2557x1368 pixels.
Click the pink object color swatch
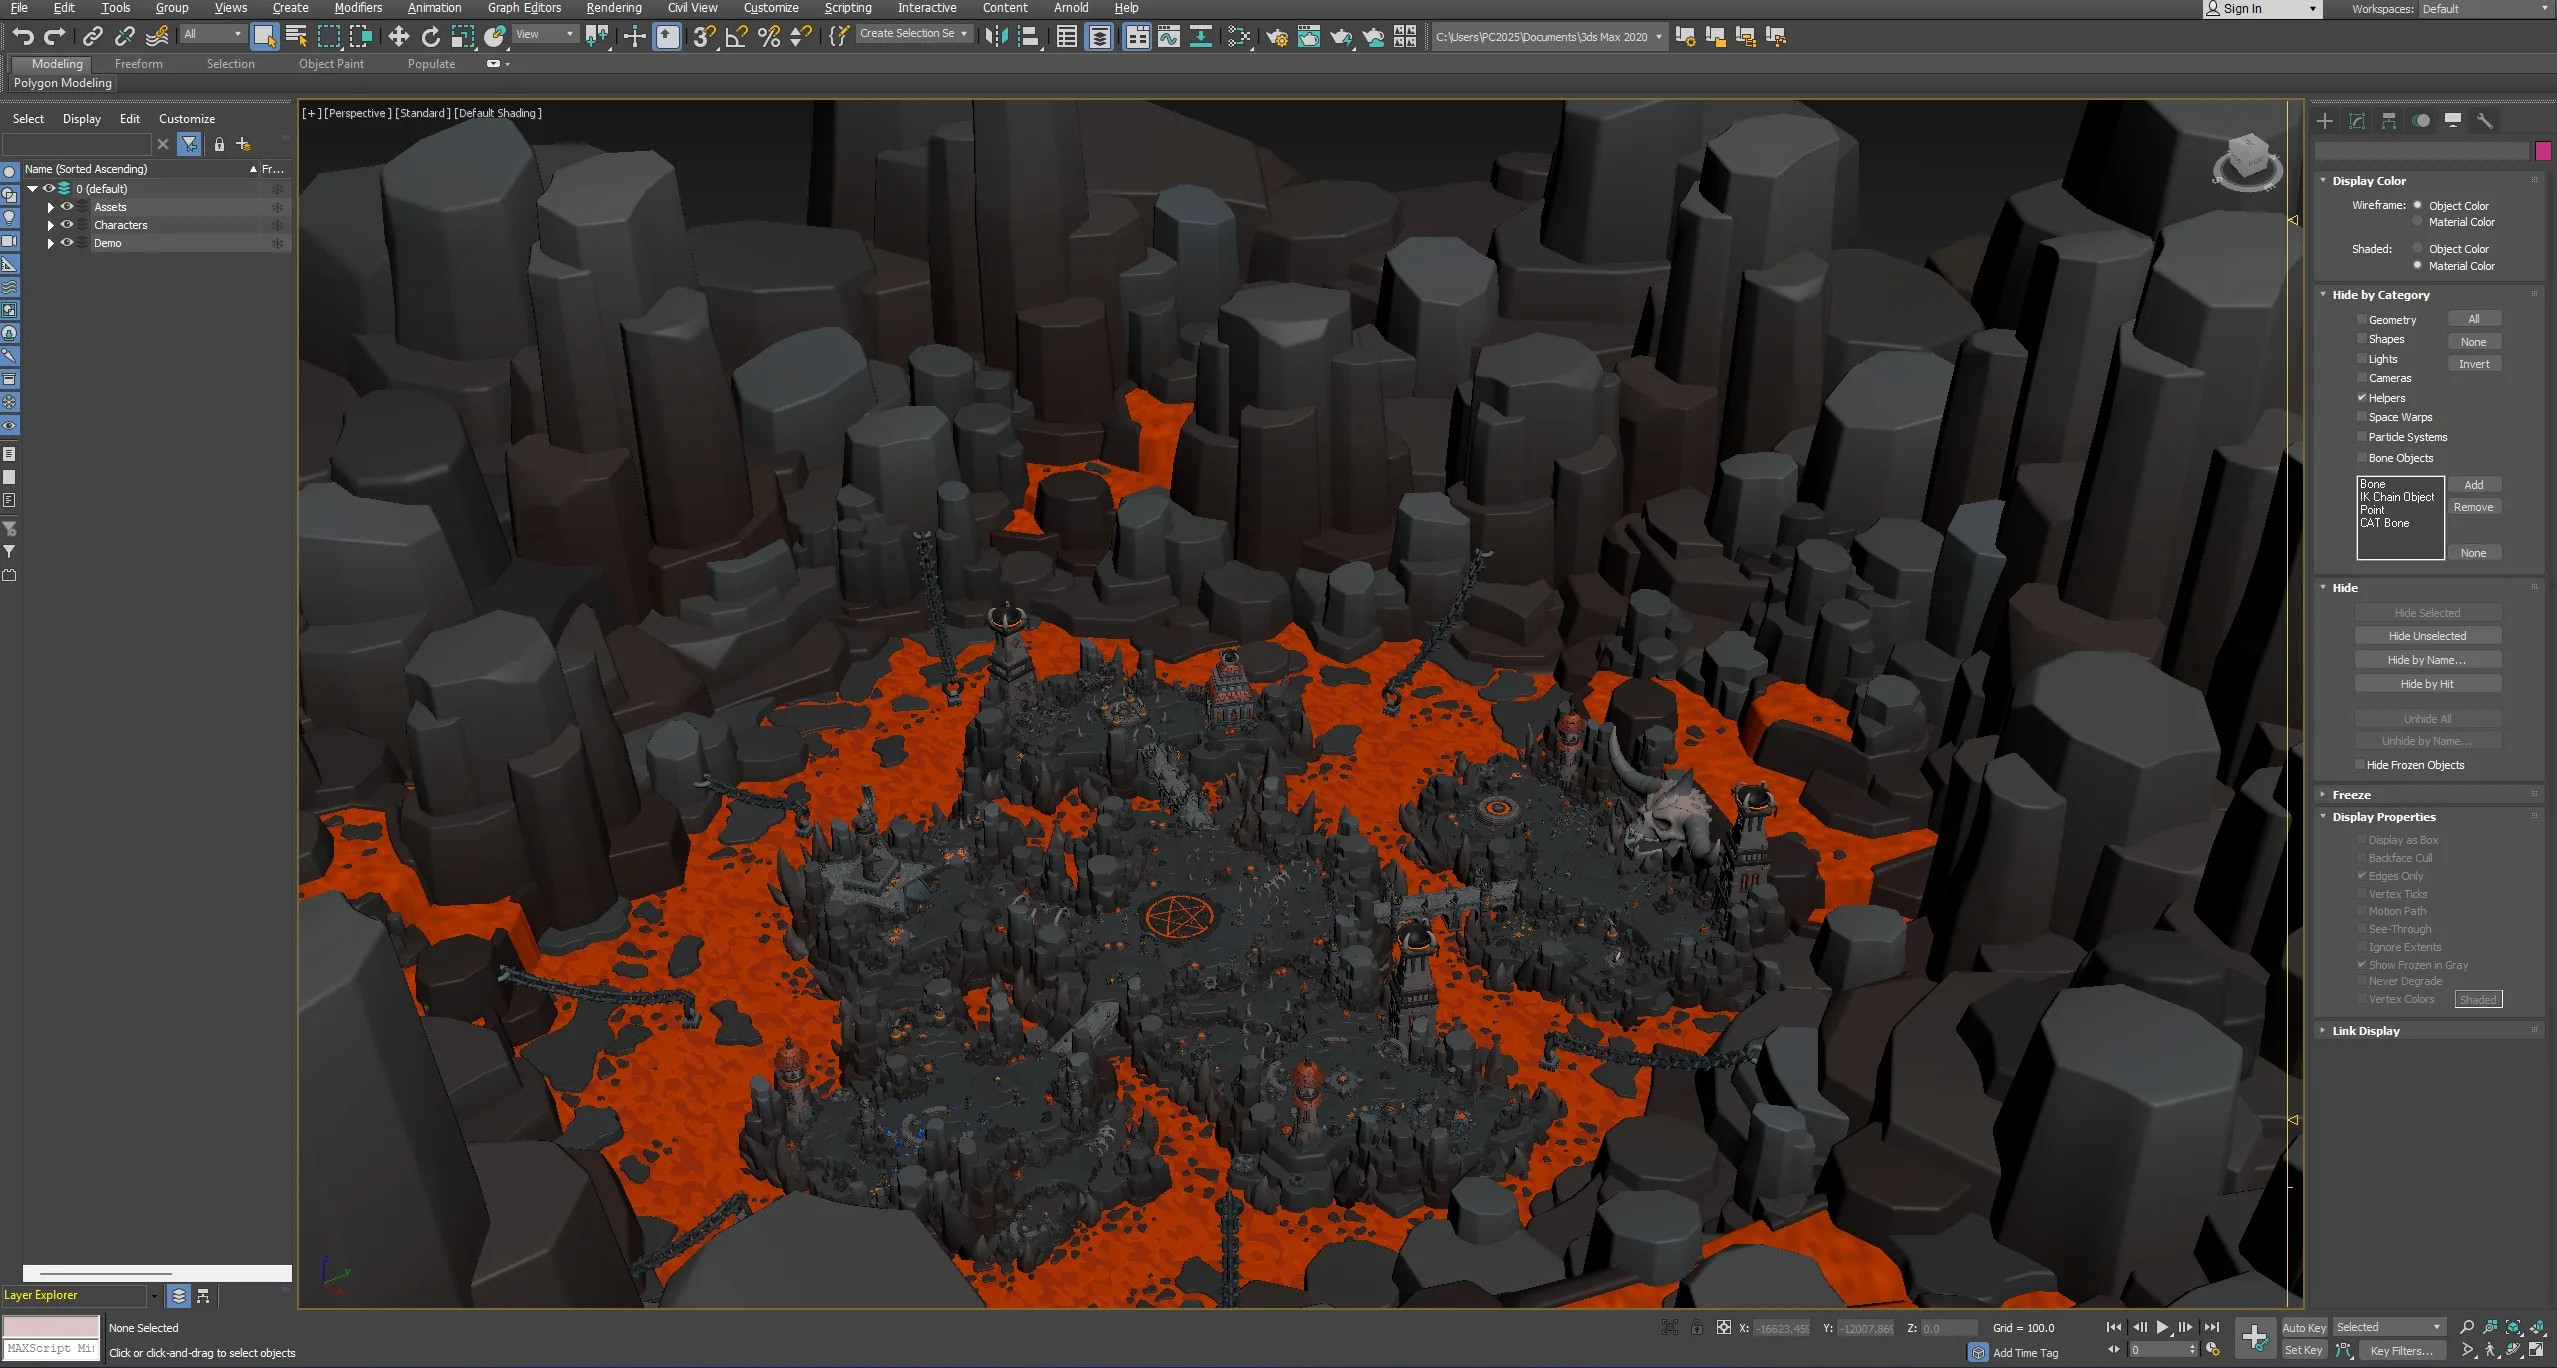coord(2543,151)
